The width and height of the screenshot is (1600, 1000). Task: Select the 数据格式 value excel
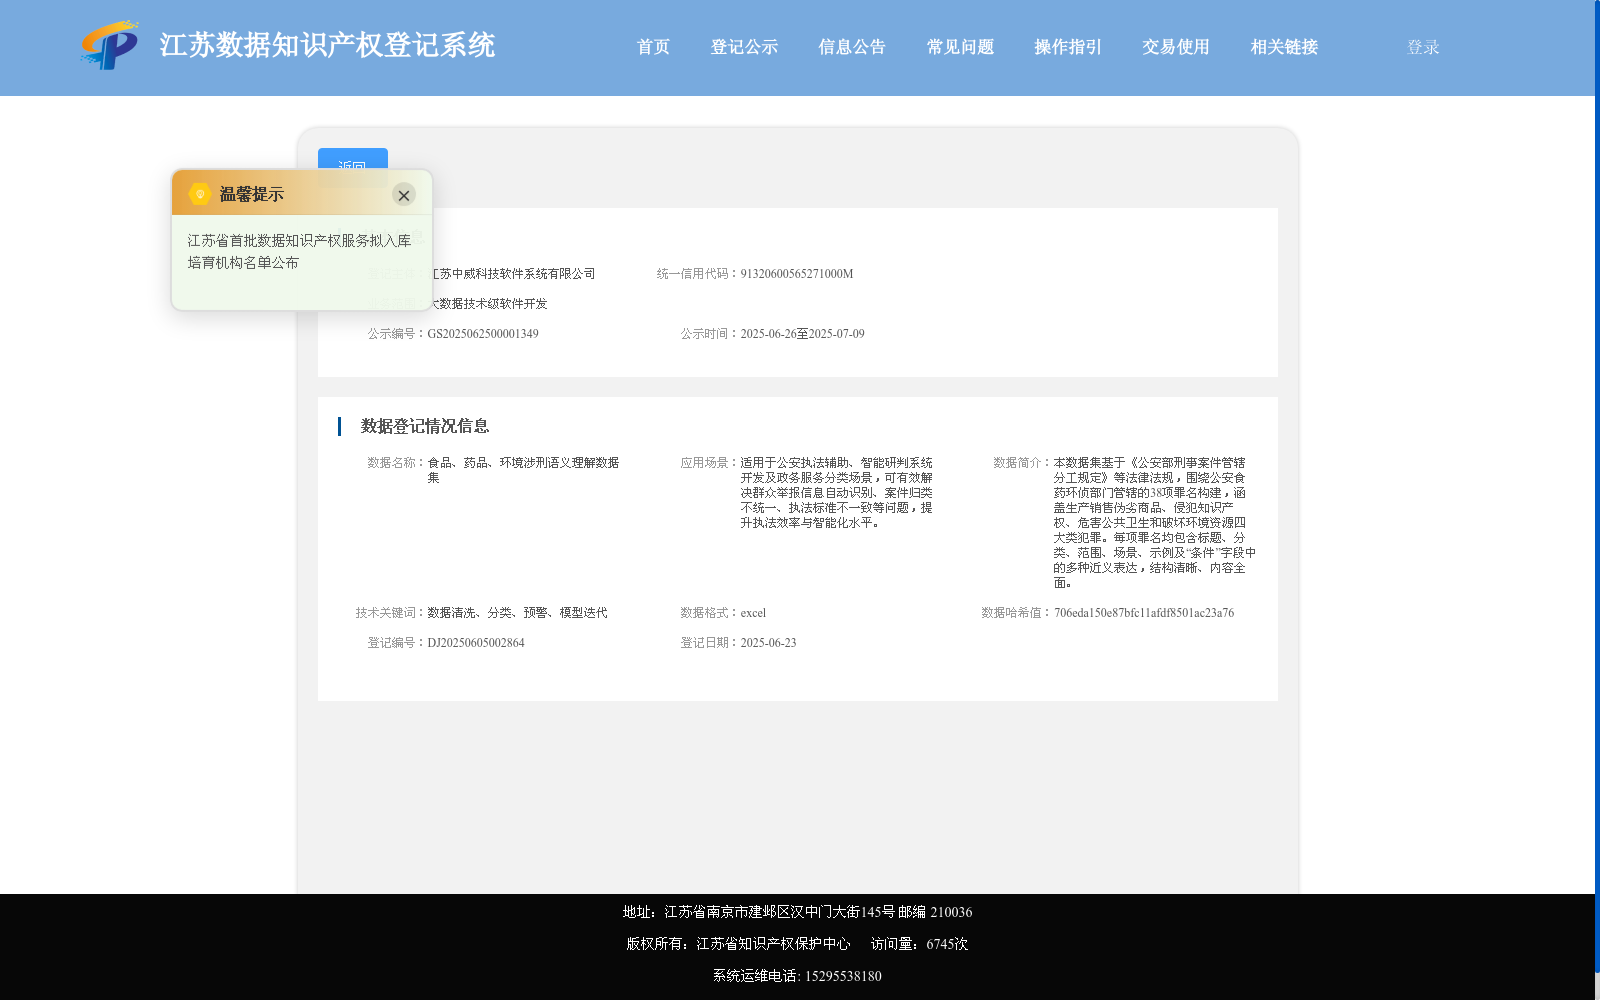click(x=753, y=613)
